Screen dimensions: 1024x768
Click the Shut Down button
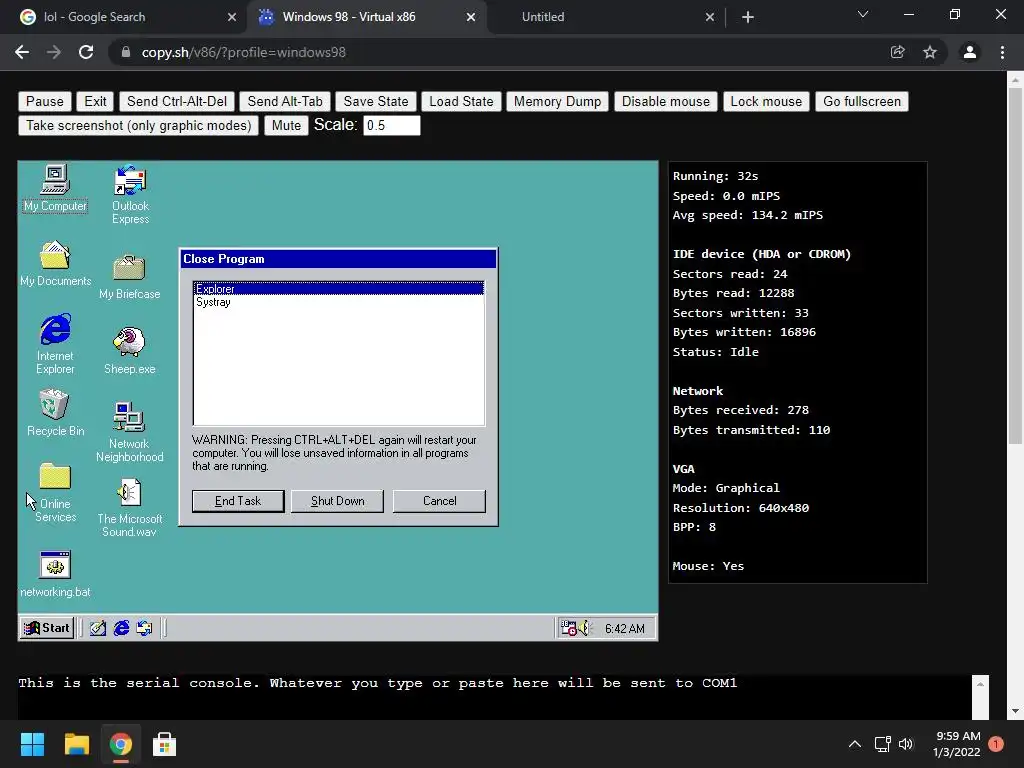click(338, 501)
